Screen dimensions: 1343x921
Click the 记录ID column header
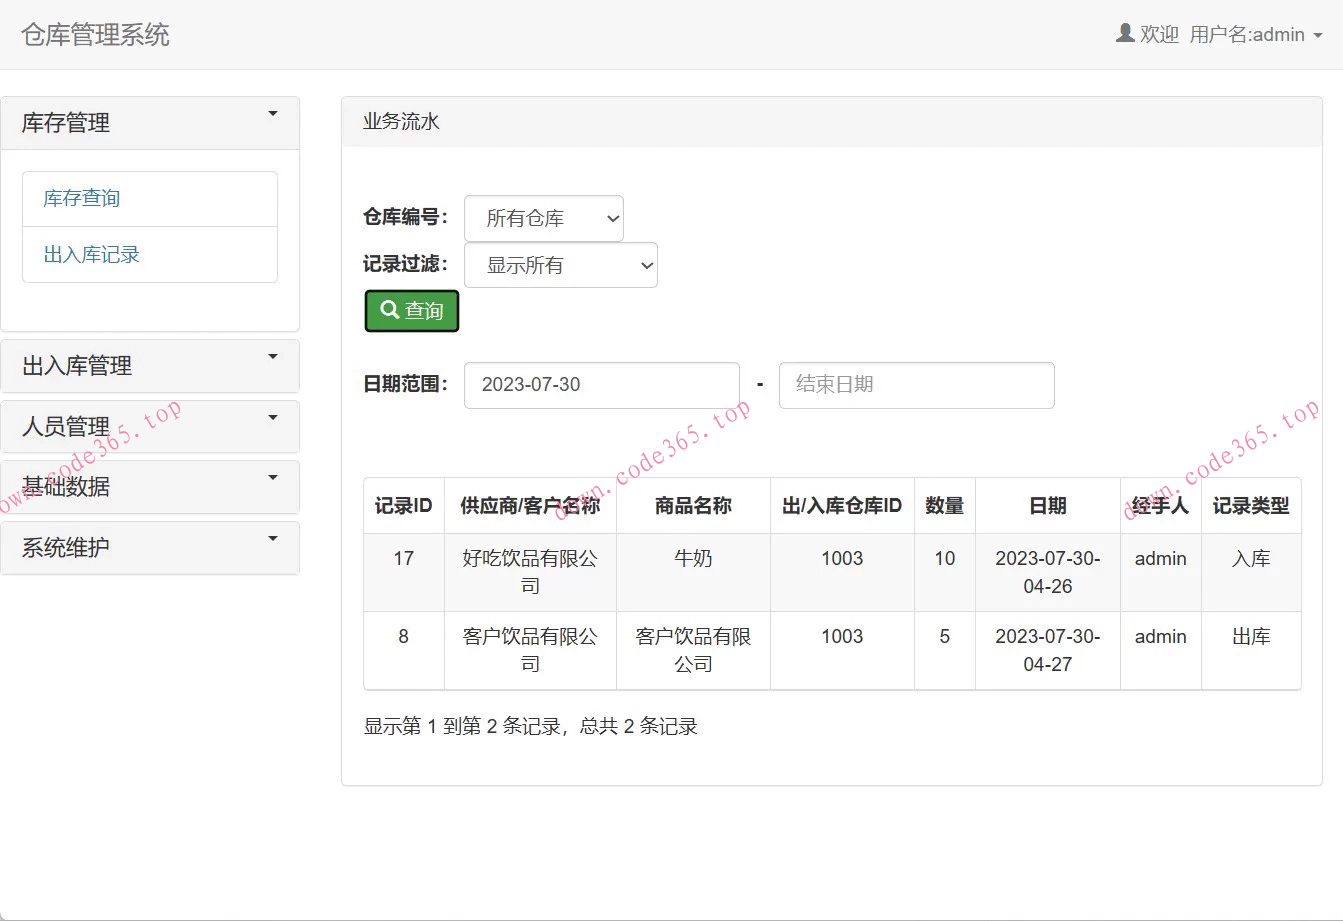coord(403,506)
